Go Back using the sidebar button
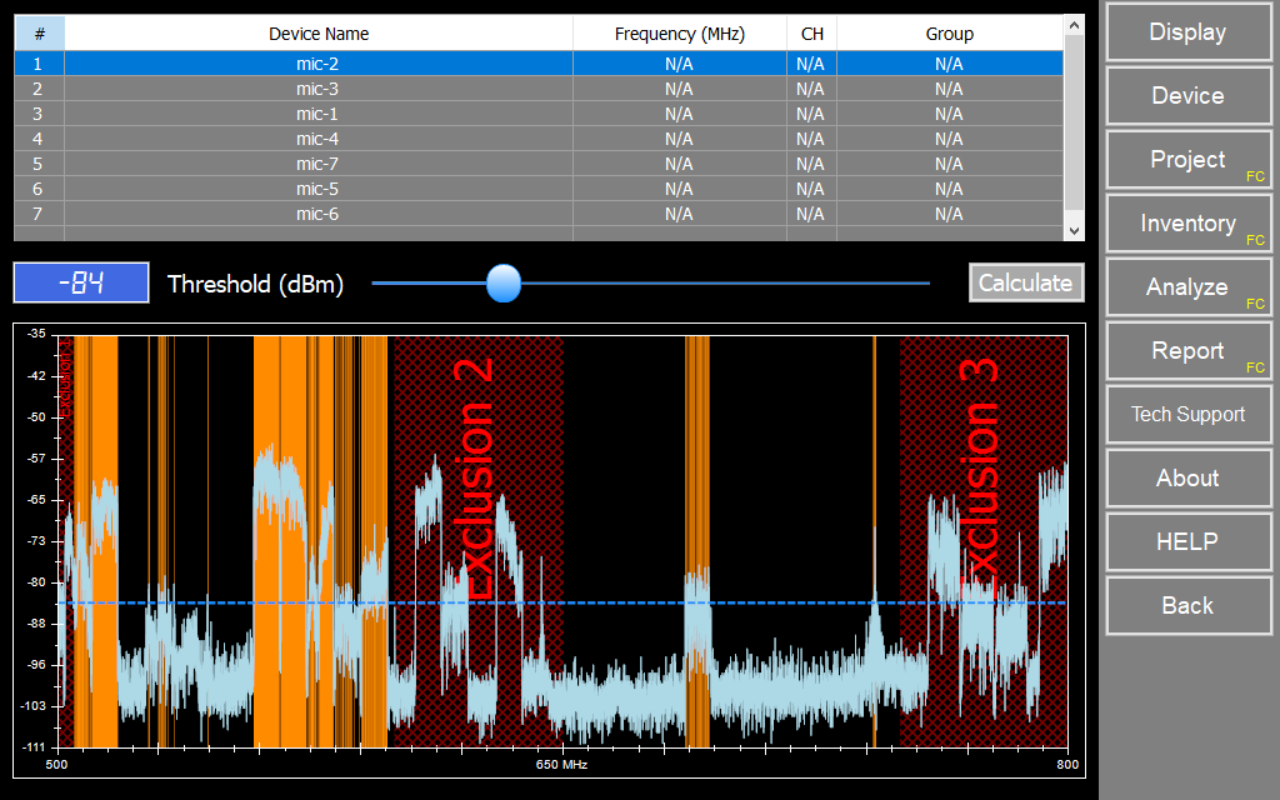1280x800 pixels. coord(1188,606)
